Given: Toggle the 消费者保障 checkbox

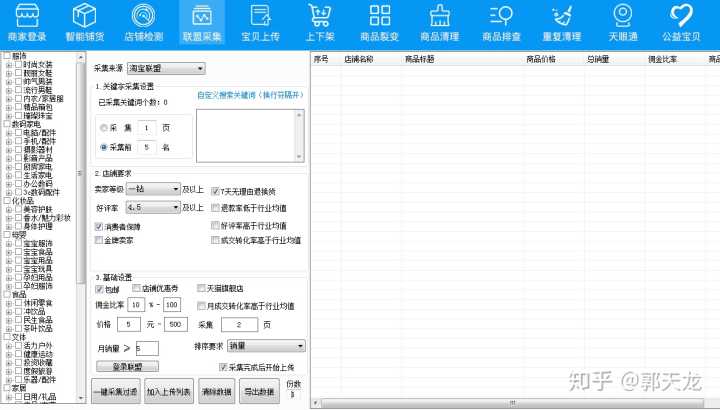Looking at the screenshot, I should coord(99,226).
